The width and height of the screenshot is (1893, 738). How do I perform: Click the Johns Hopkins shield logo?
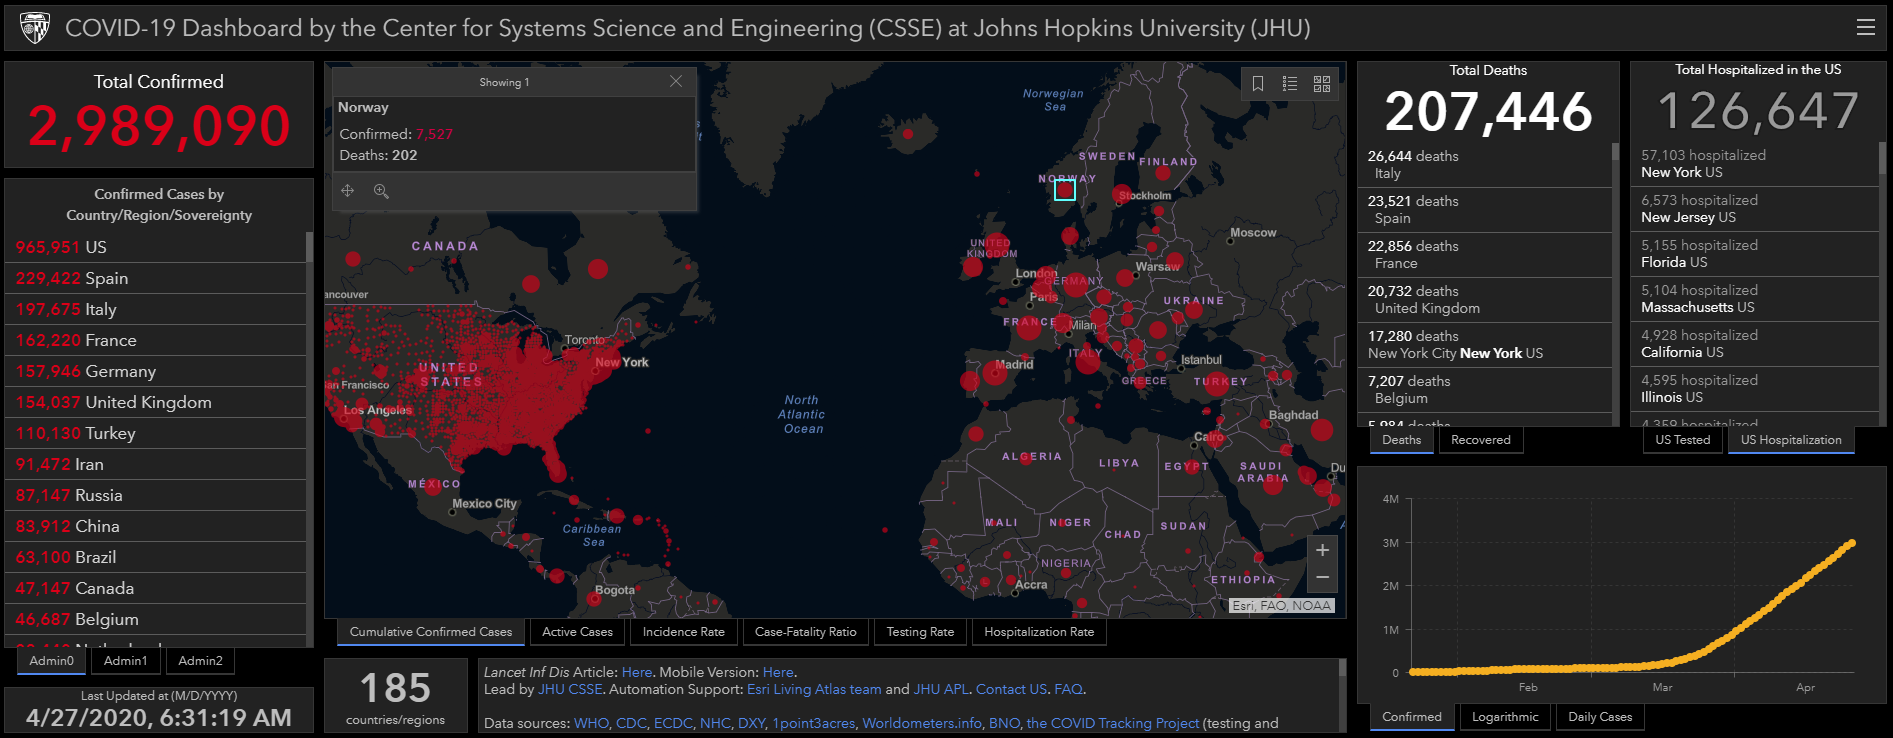(34, 28)
